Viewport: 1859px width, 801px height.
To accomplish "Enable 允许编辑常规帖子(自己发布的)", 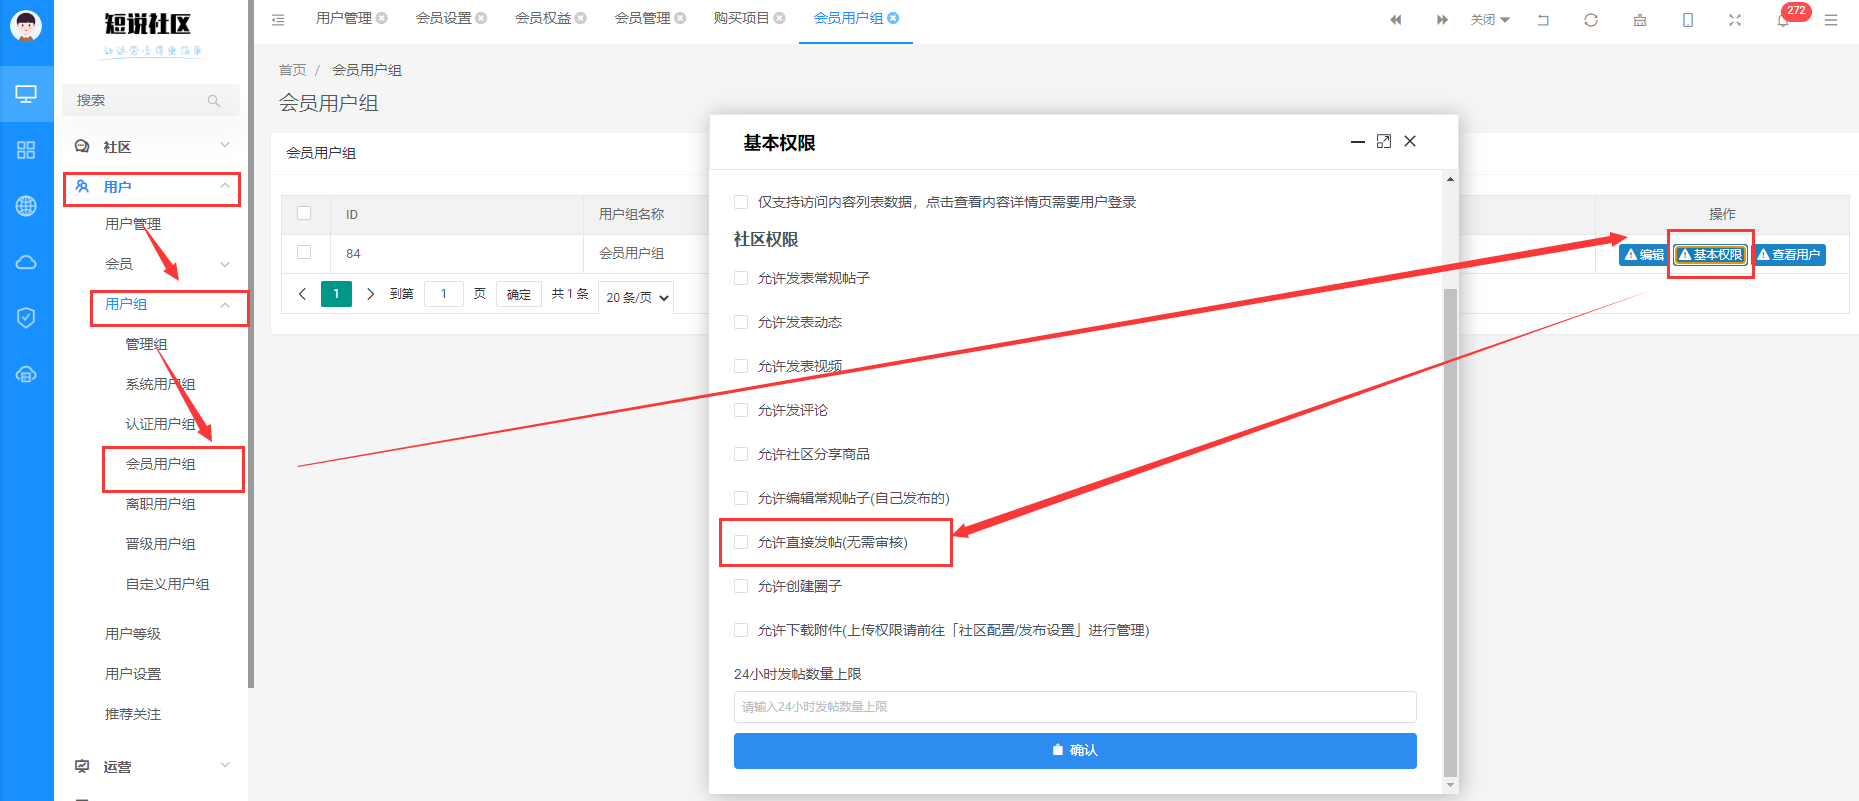I will tap(741, 498).
